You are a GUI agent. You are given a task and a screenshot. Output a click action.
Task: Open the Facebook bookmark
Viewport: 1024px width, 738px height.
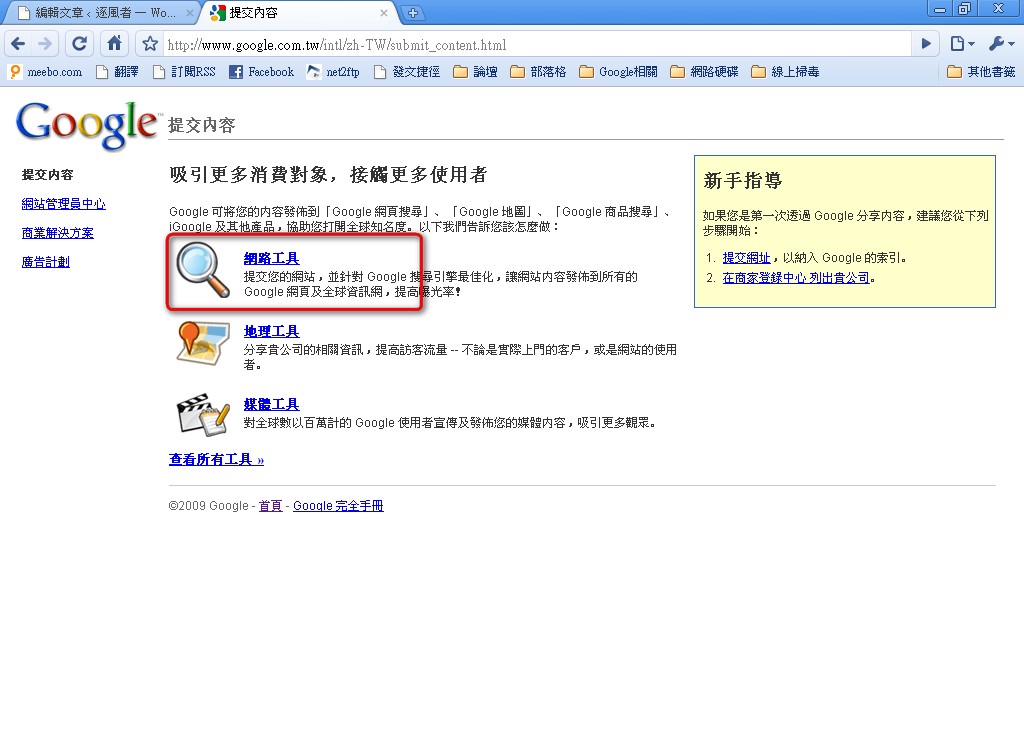[x=262, y=72]
